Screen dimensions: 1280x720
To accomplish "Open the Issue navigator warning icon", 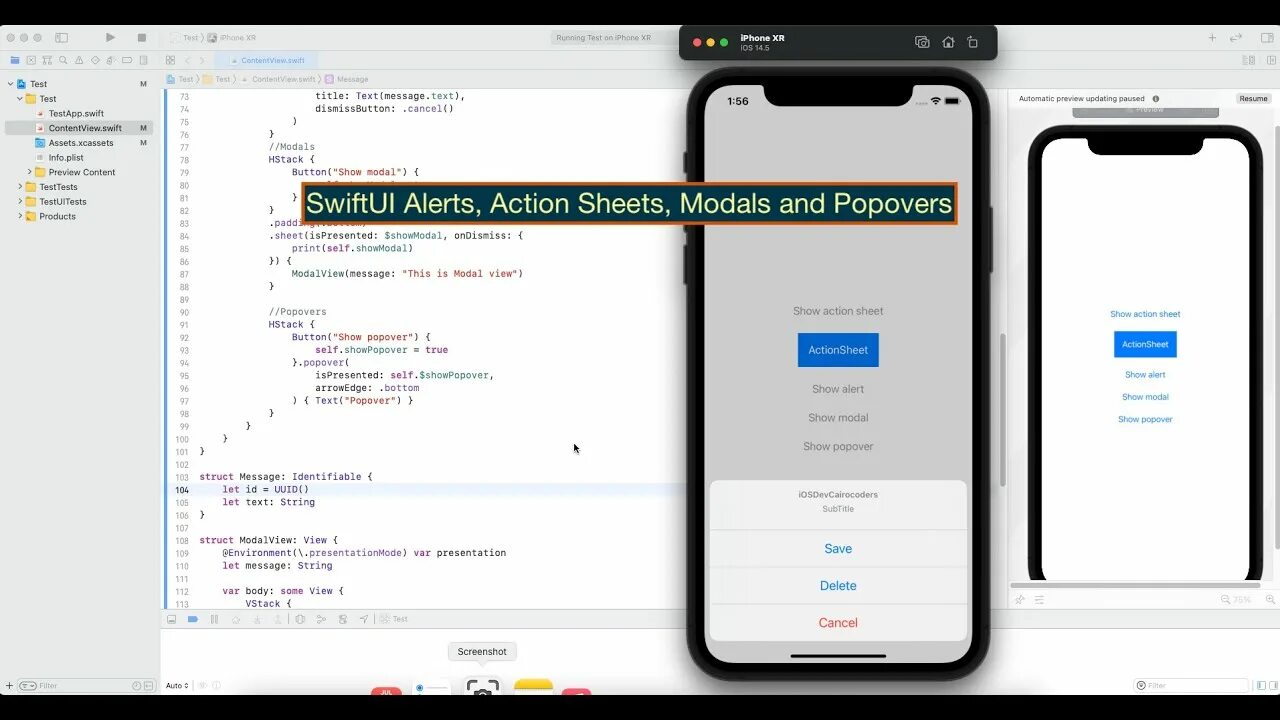I will click(80, 60).
